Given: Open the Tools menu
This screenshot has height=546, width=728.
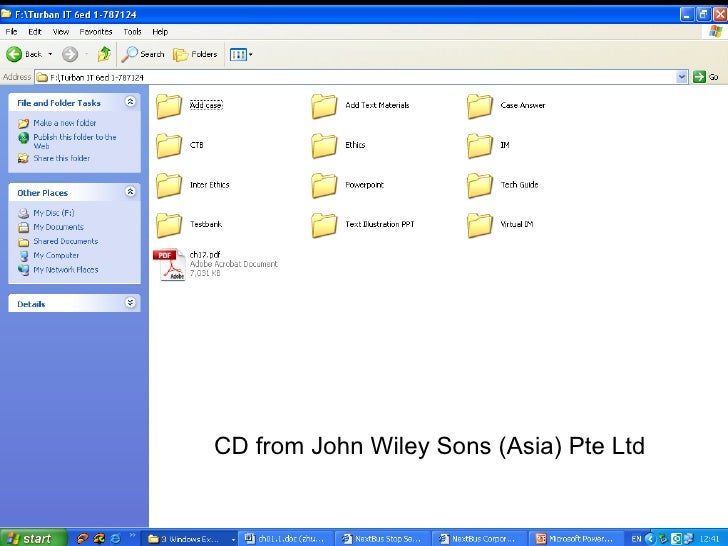Looking at the screenshot, I should pyautogui.click(x=132, y=32).
